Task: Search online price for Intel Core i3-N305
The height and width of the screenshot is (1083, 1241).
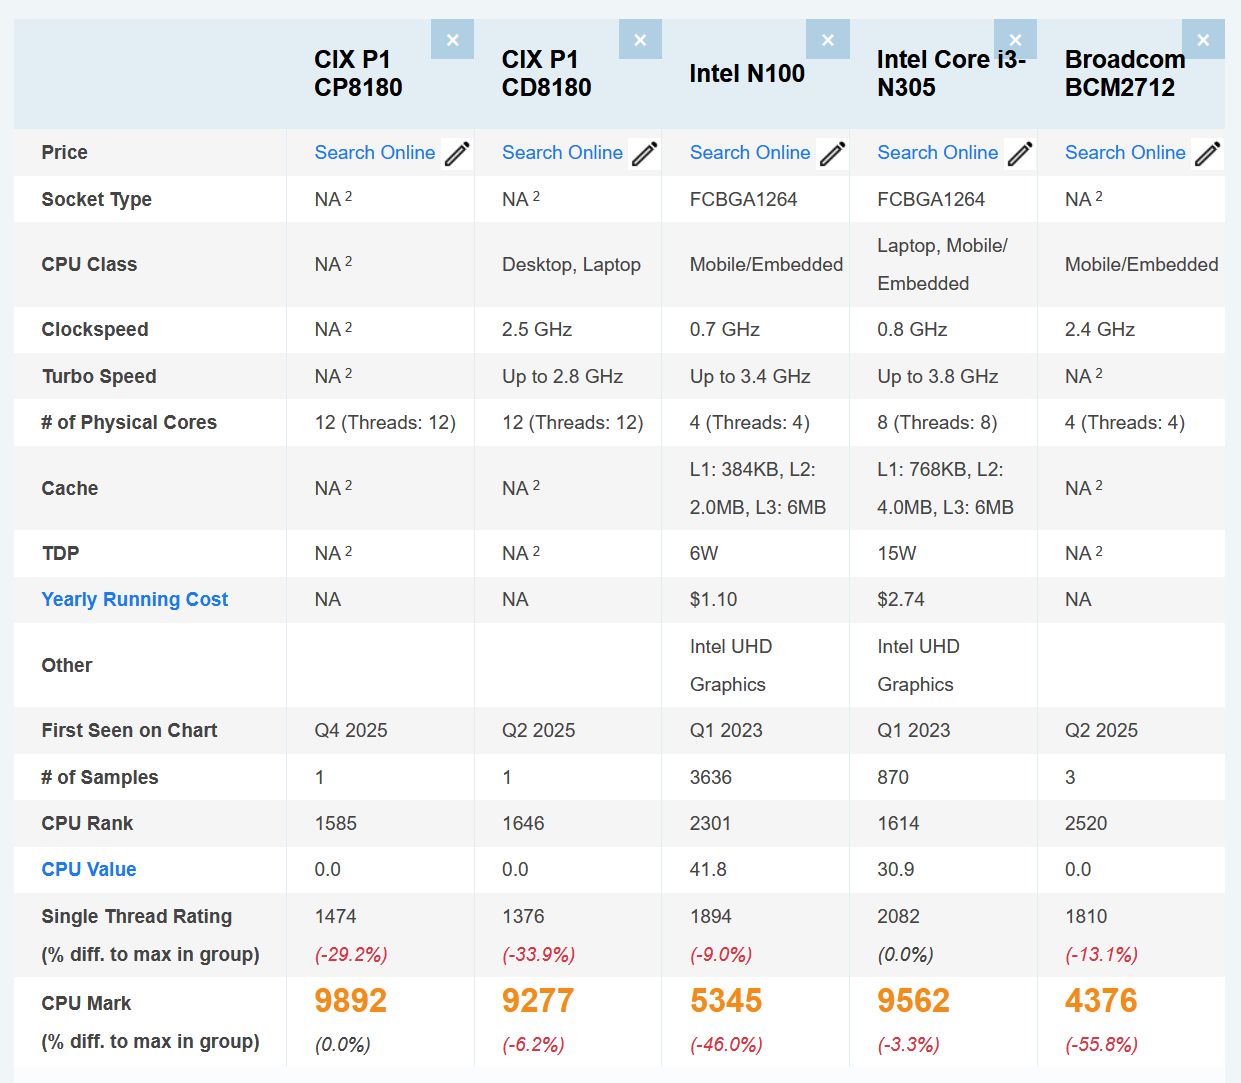Action: point(937,153)
